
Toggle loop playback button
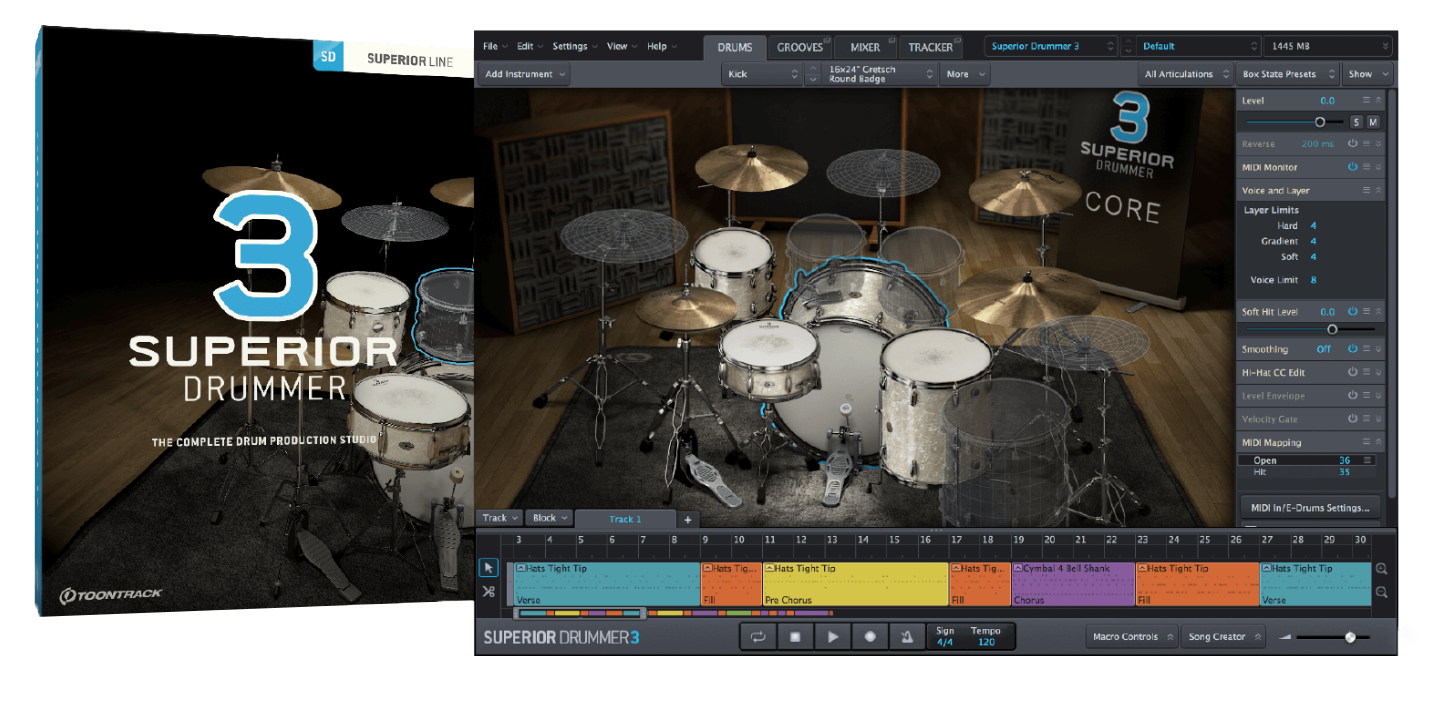[x=758, y=636]
